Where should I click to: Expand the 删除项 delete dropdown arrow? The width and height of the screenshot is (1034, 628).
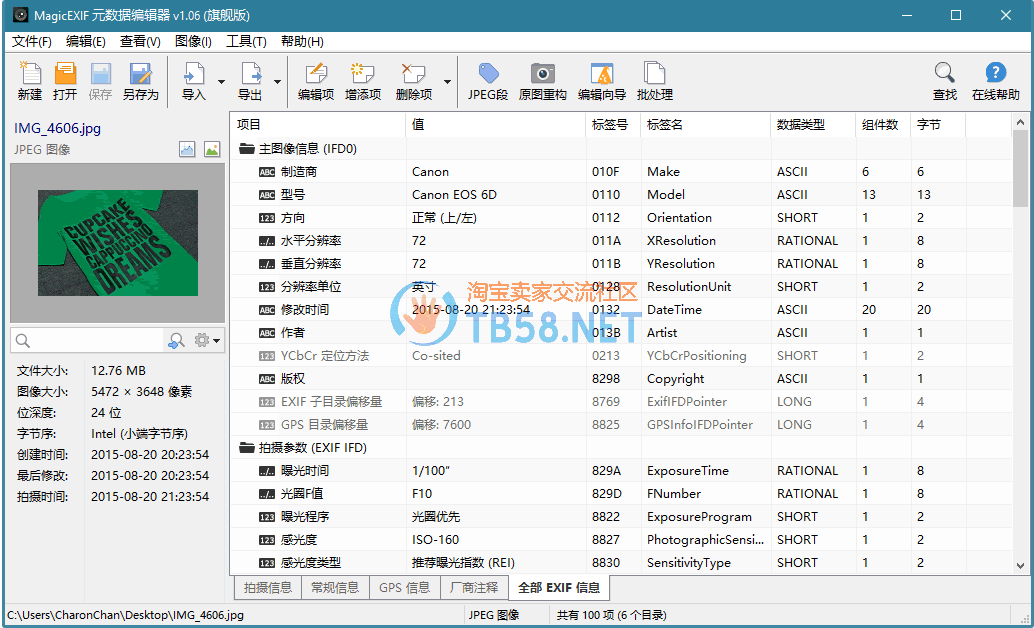[x=447, y=82]
